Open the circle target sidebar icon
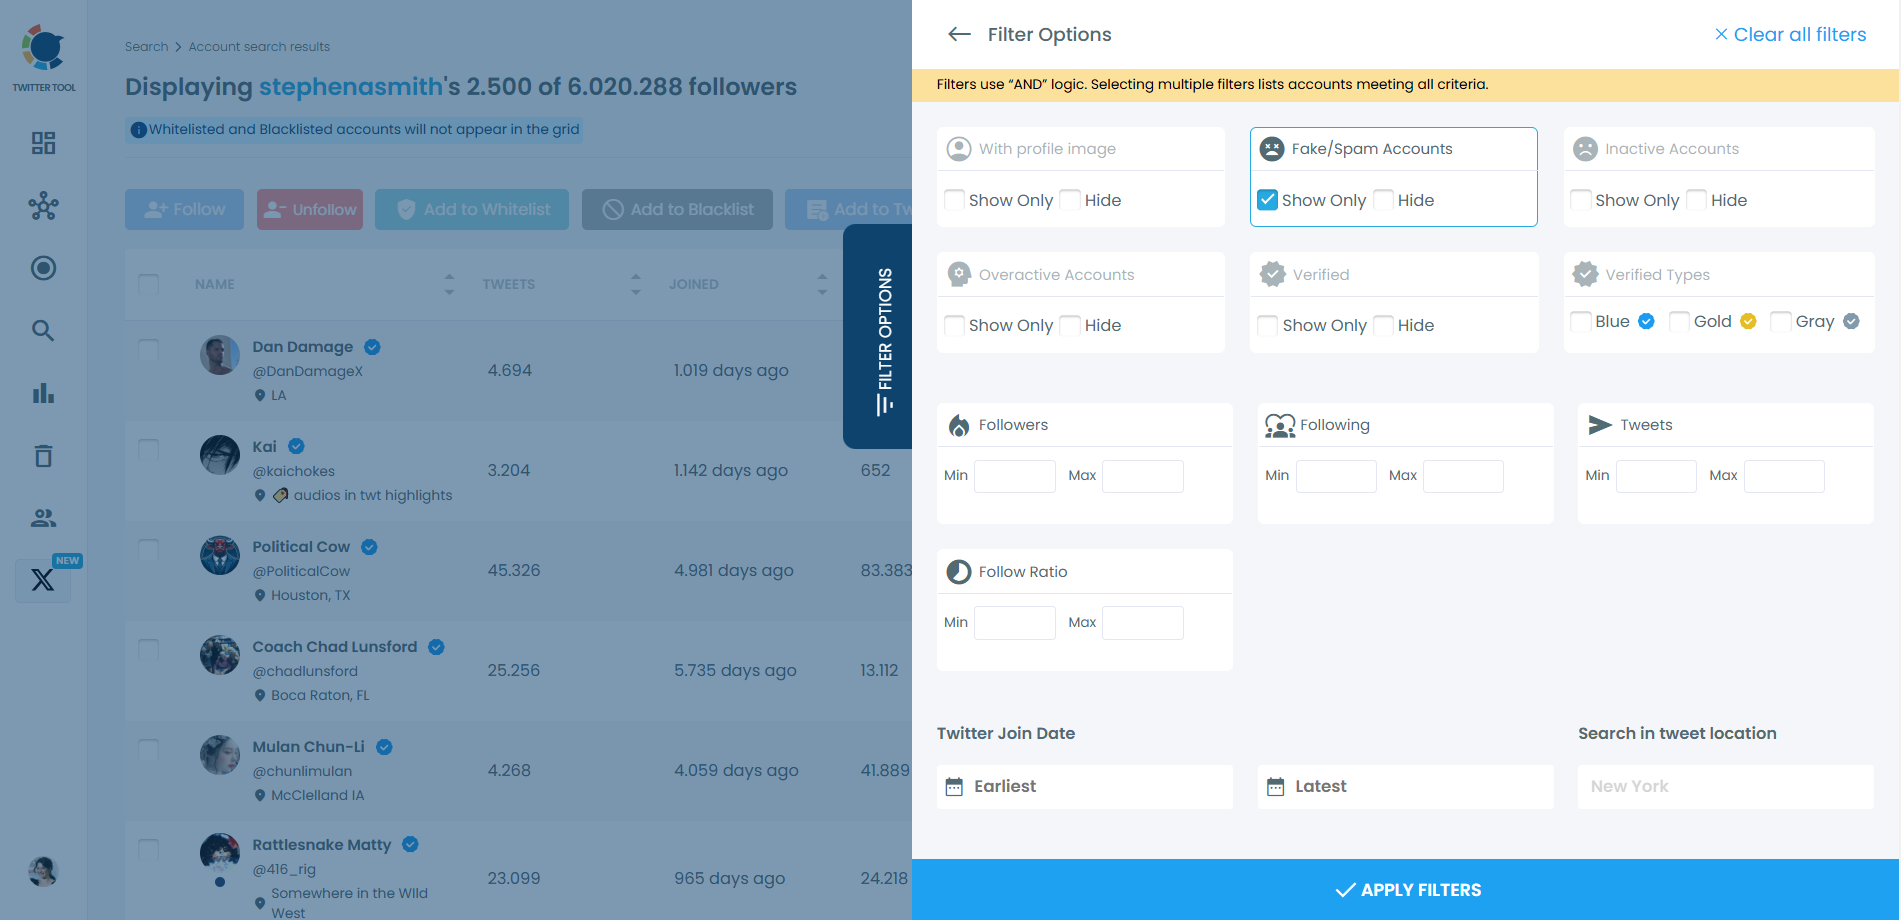Screen dimensions: 1901x920 (43, 268)
